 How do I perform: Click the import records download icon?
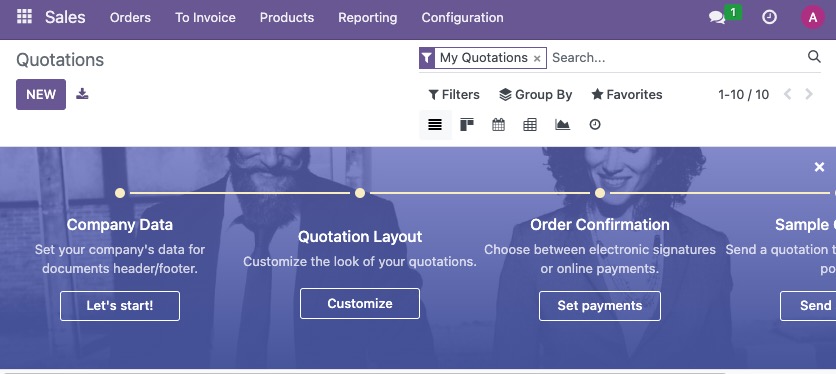point(82,94)
